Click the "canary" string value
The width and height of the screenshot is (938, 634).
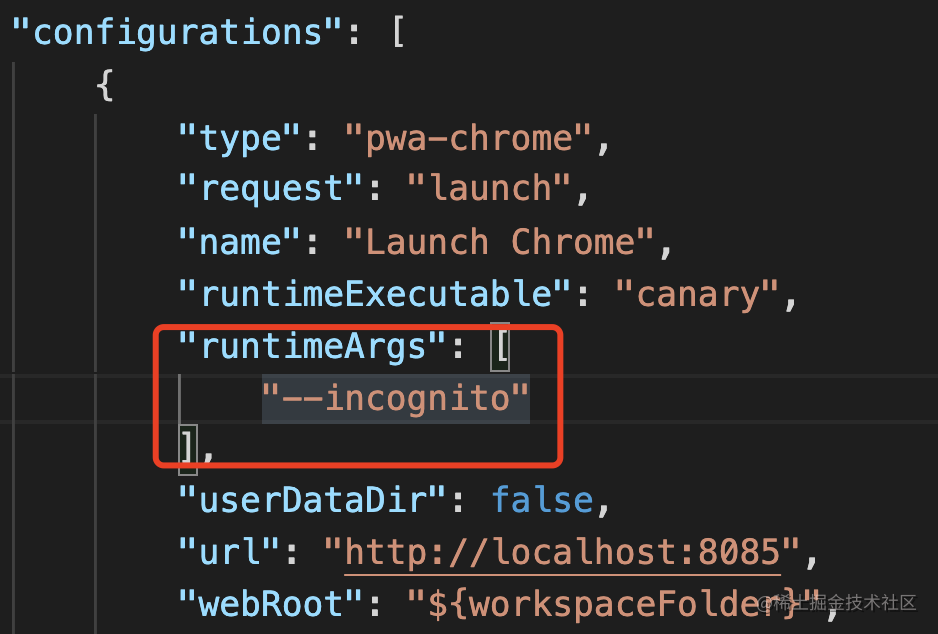696,294
